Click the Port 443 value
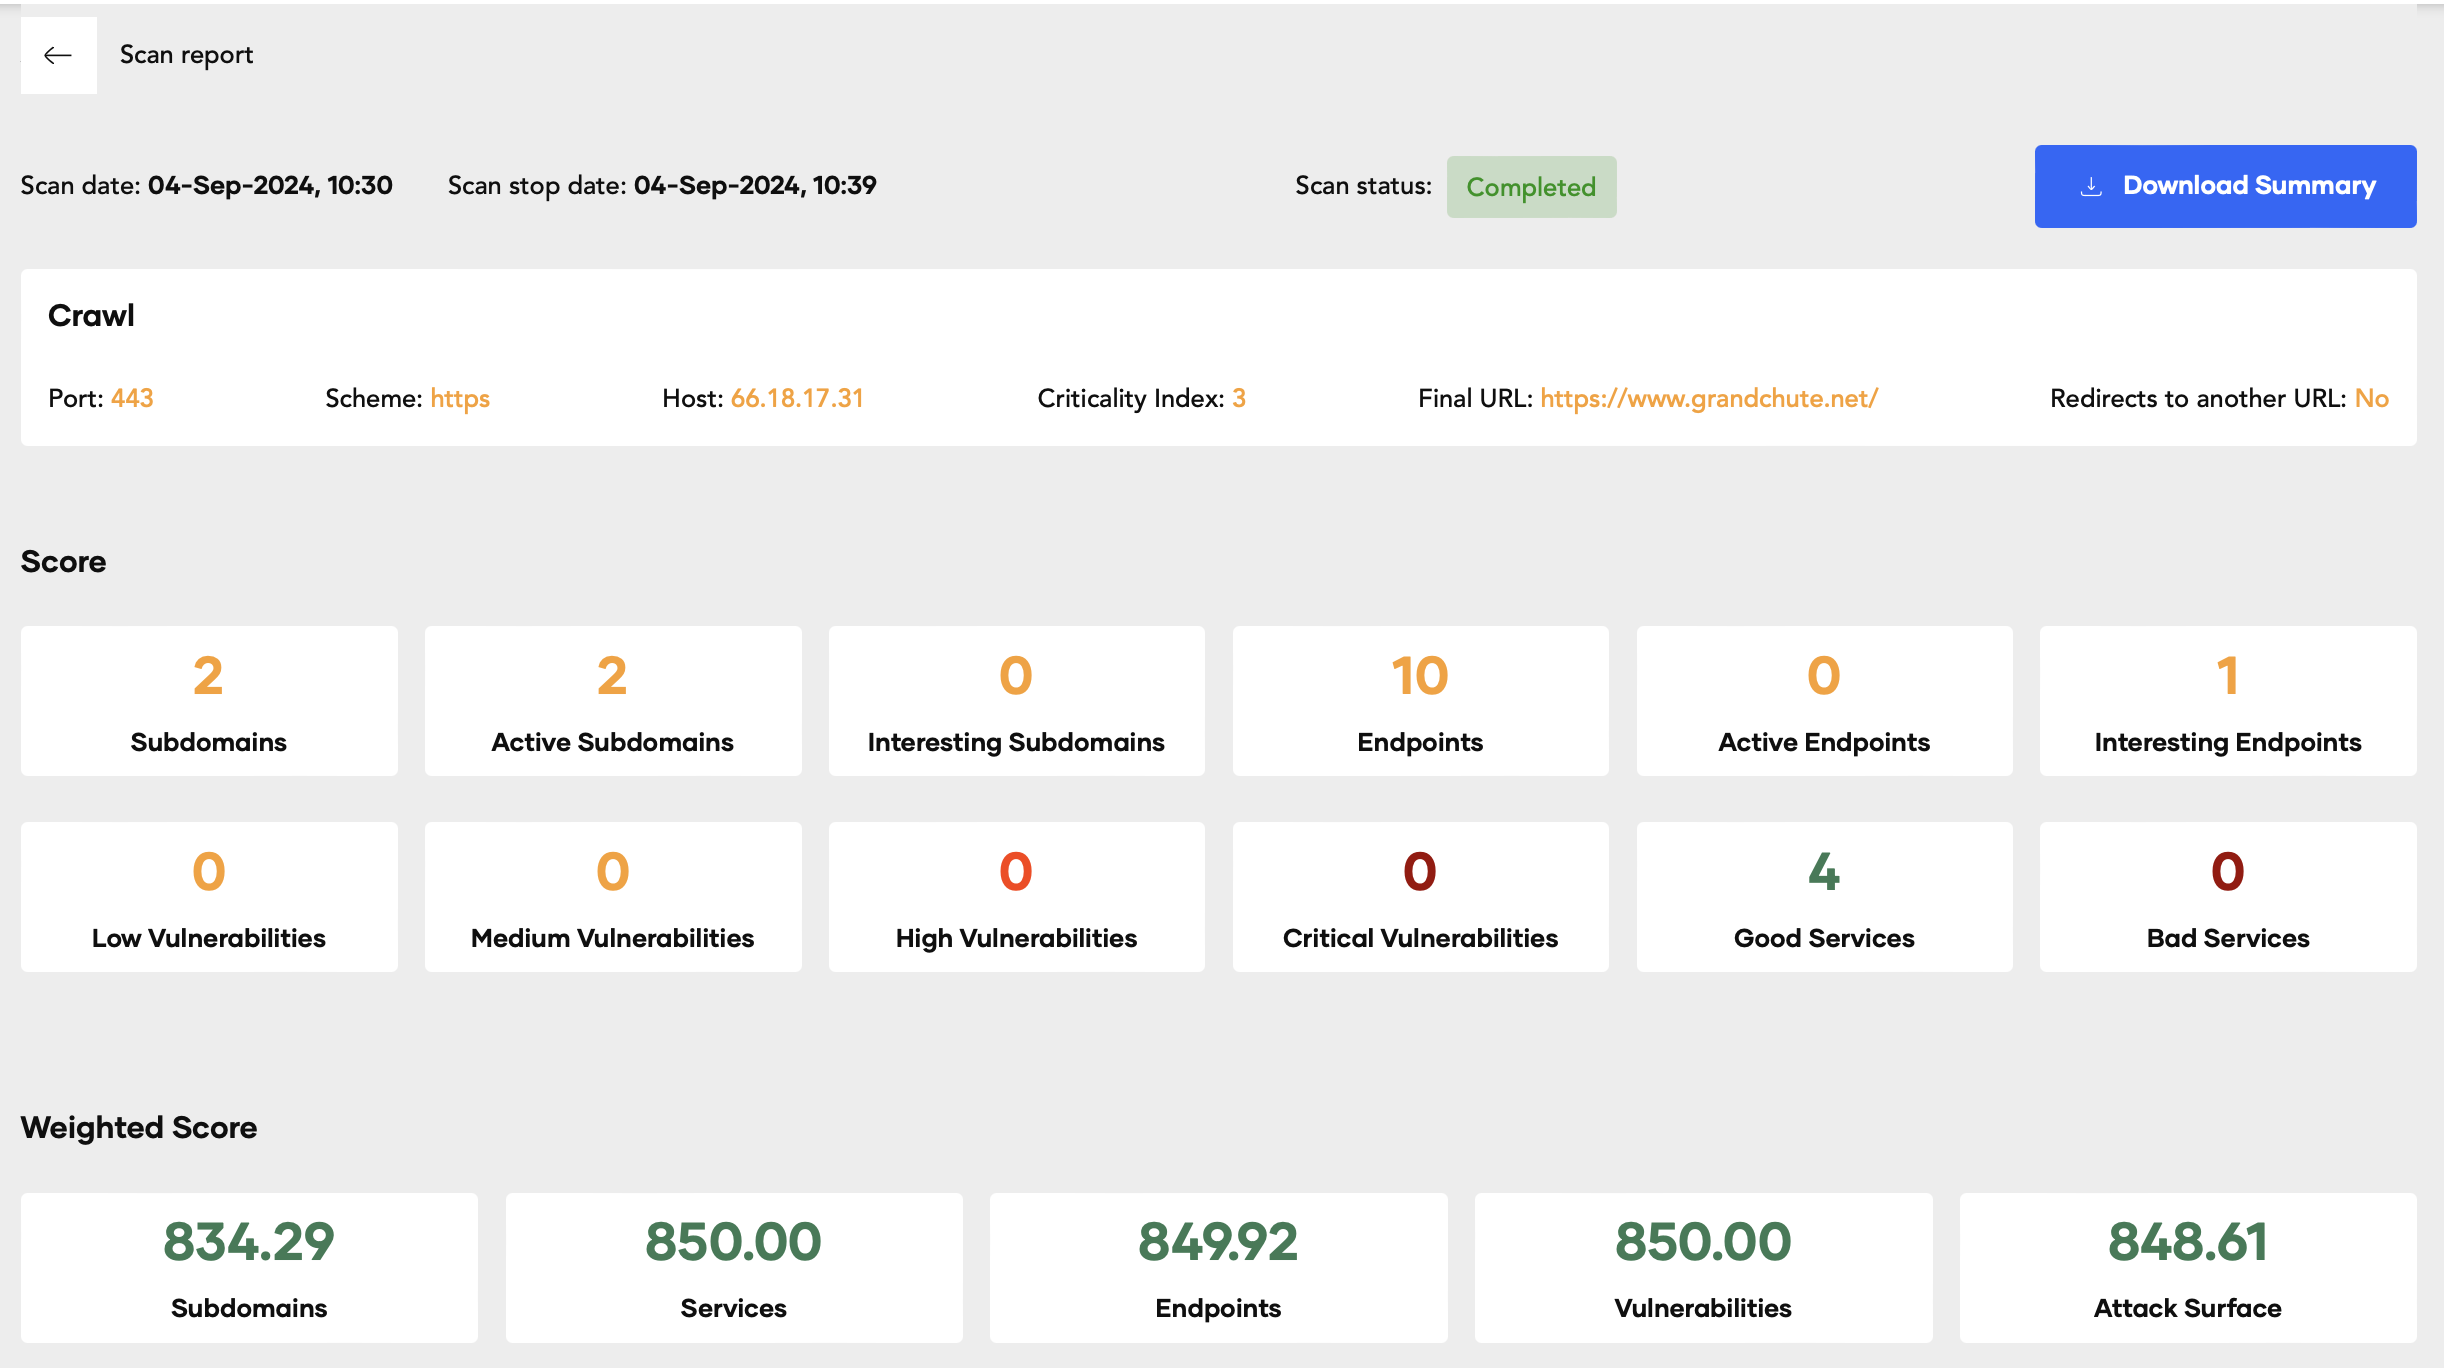Viewport: 2444px width, 1368px height. pyautogui.click(x=133, y=398)
